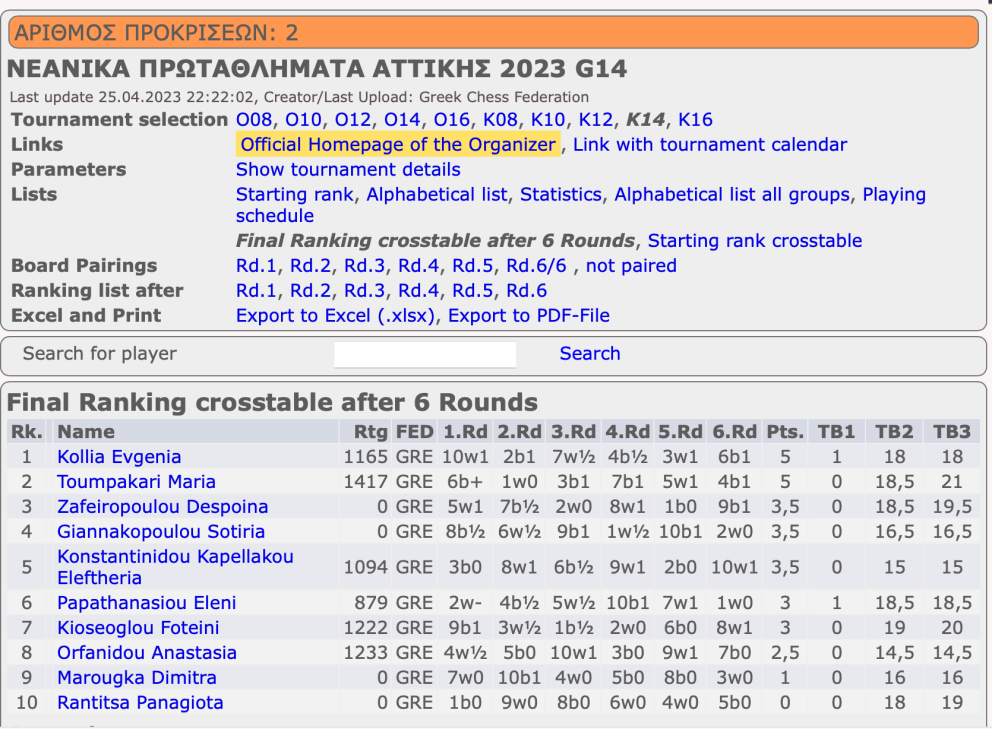
Task: Open the Starting rank list
Action: click(294, 194)
